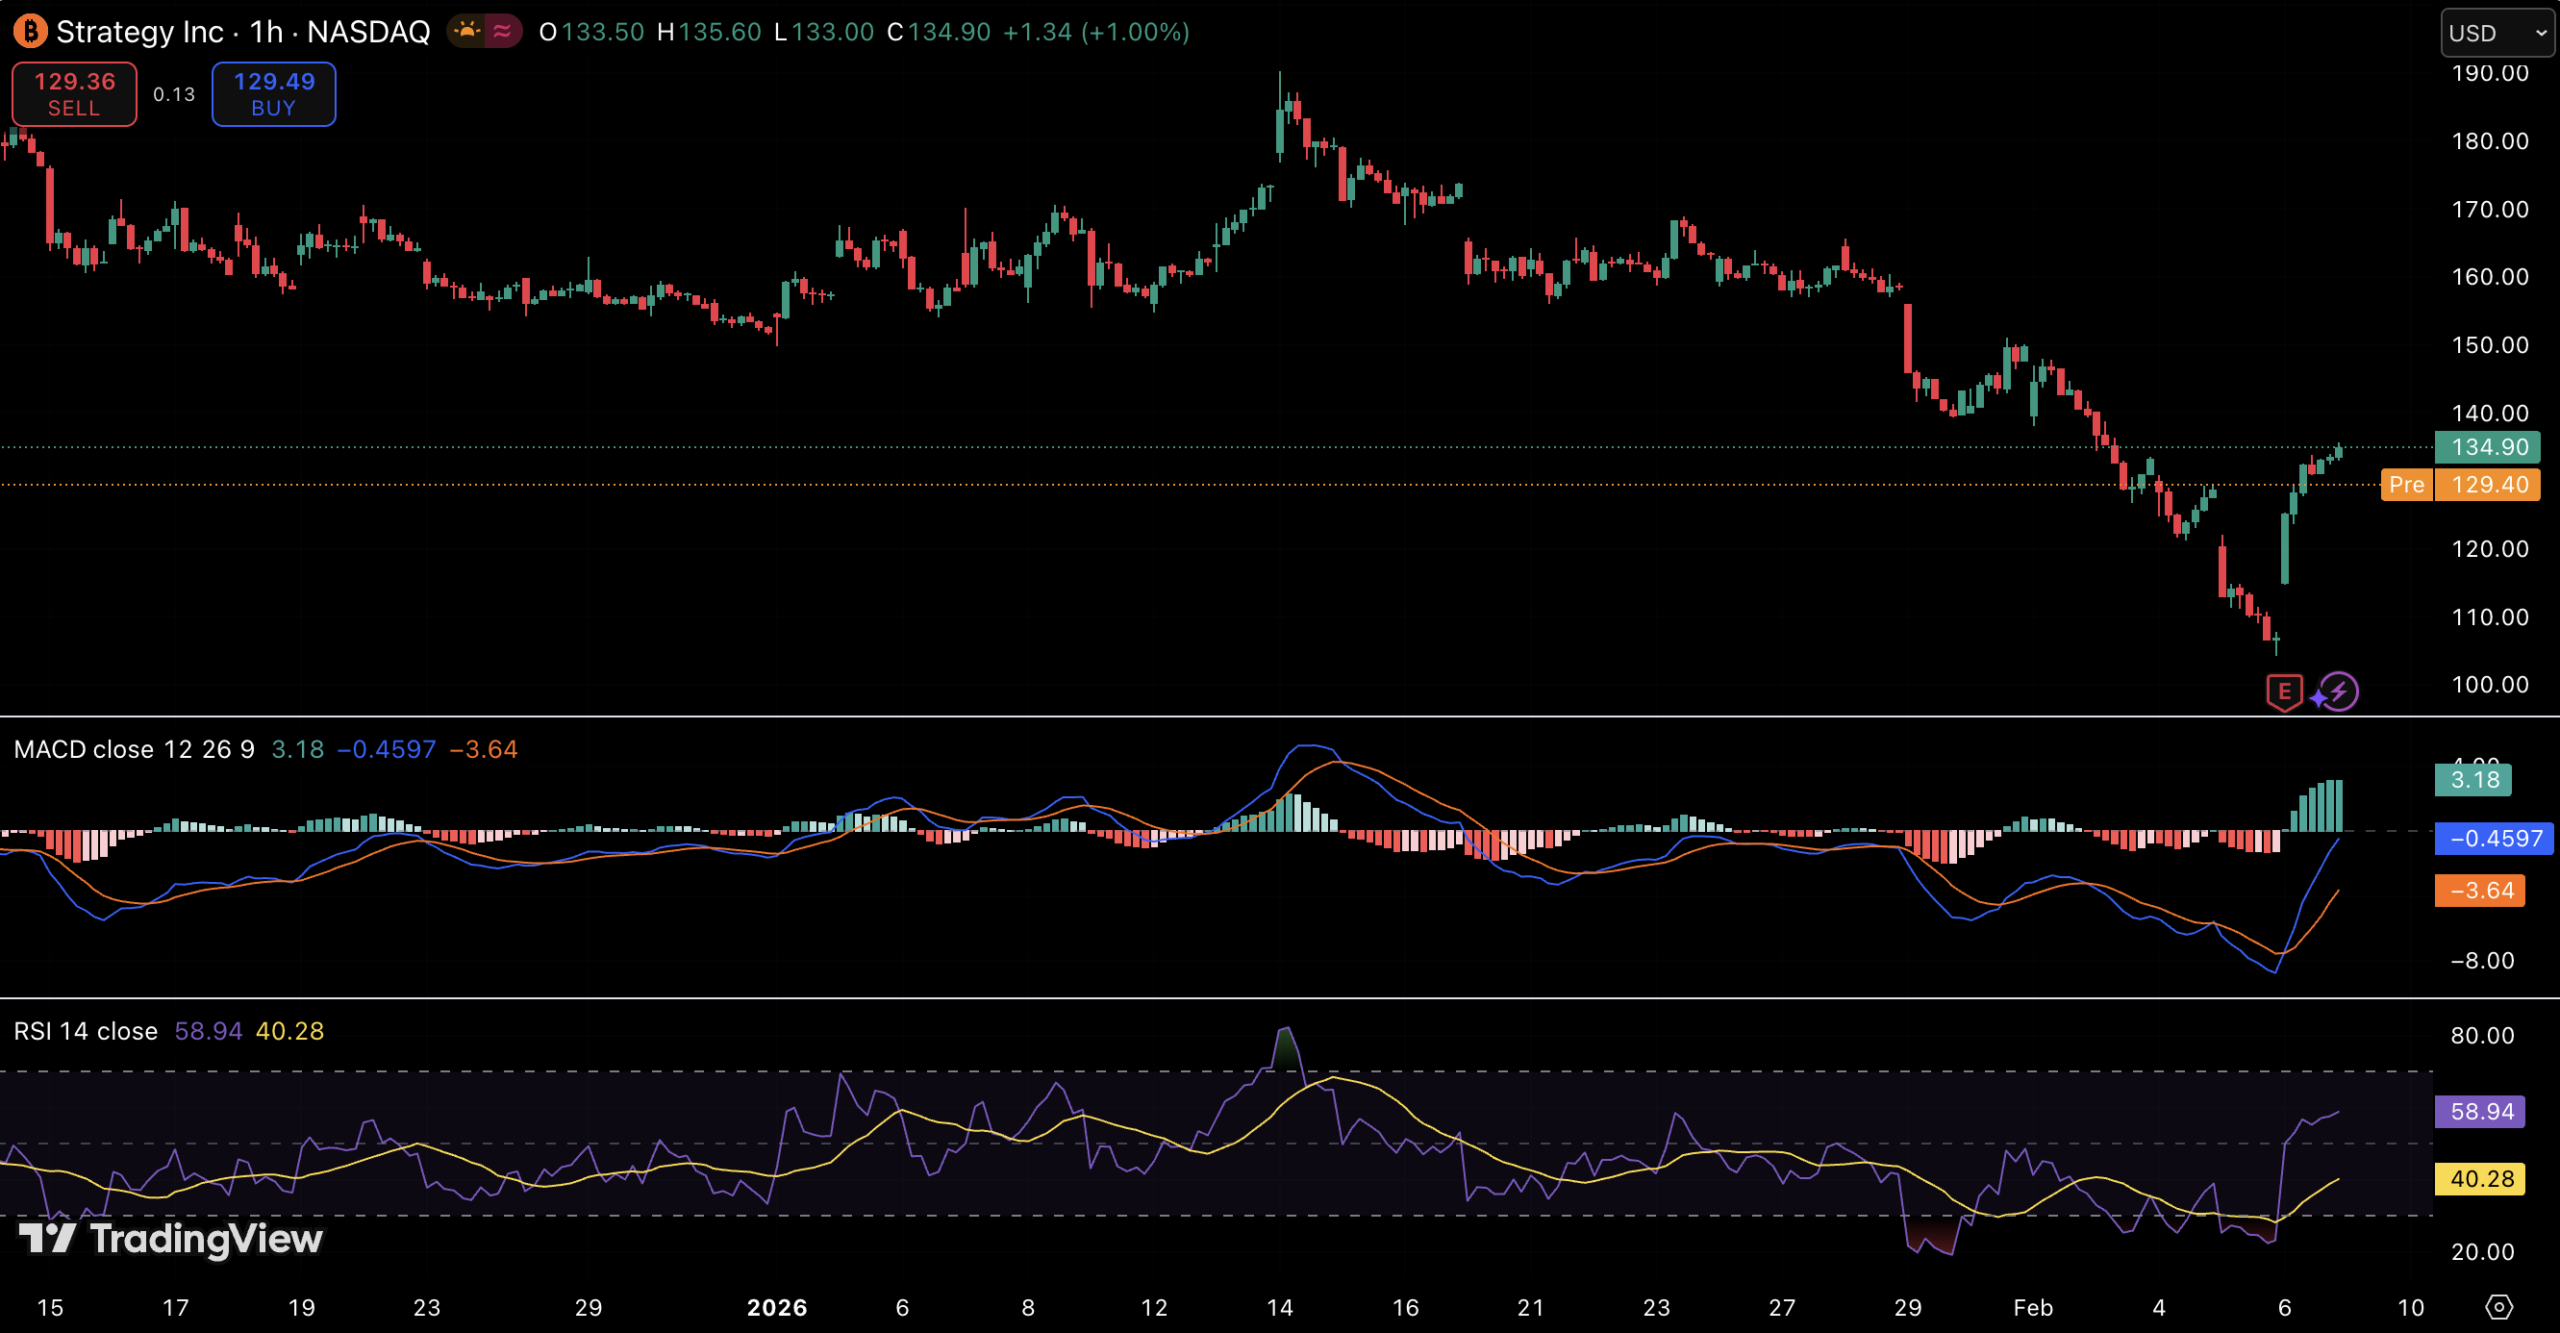Click the blue BUY 129.49 button
Screen dimensions: 2560x1333
pyautogui.click(x=274, y=94)
